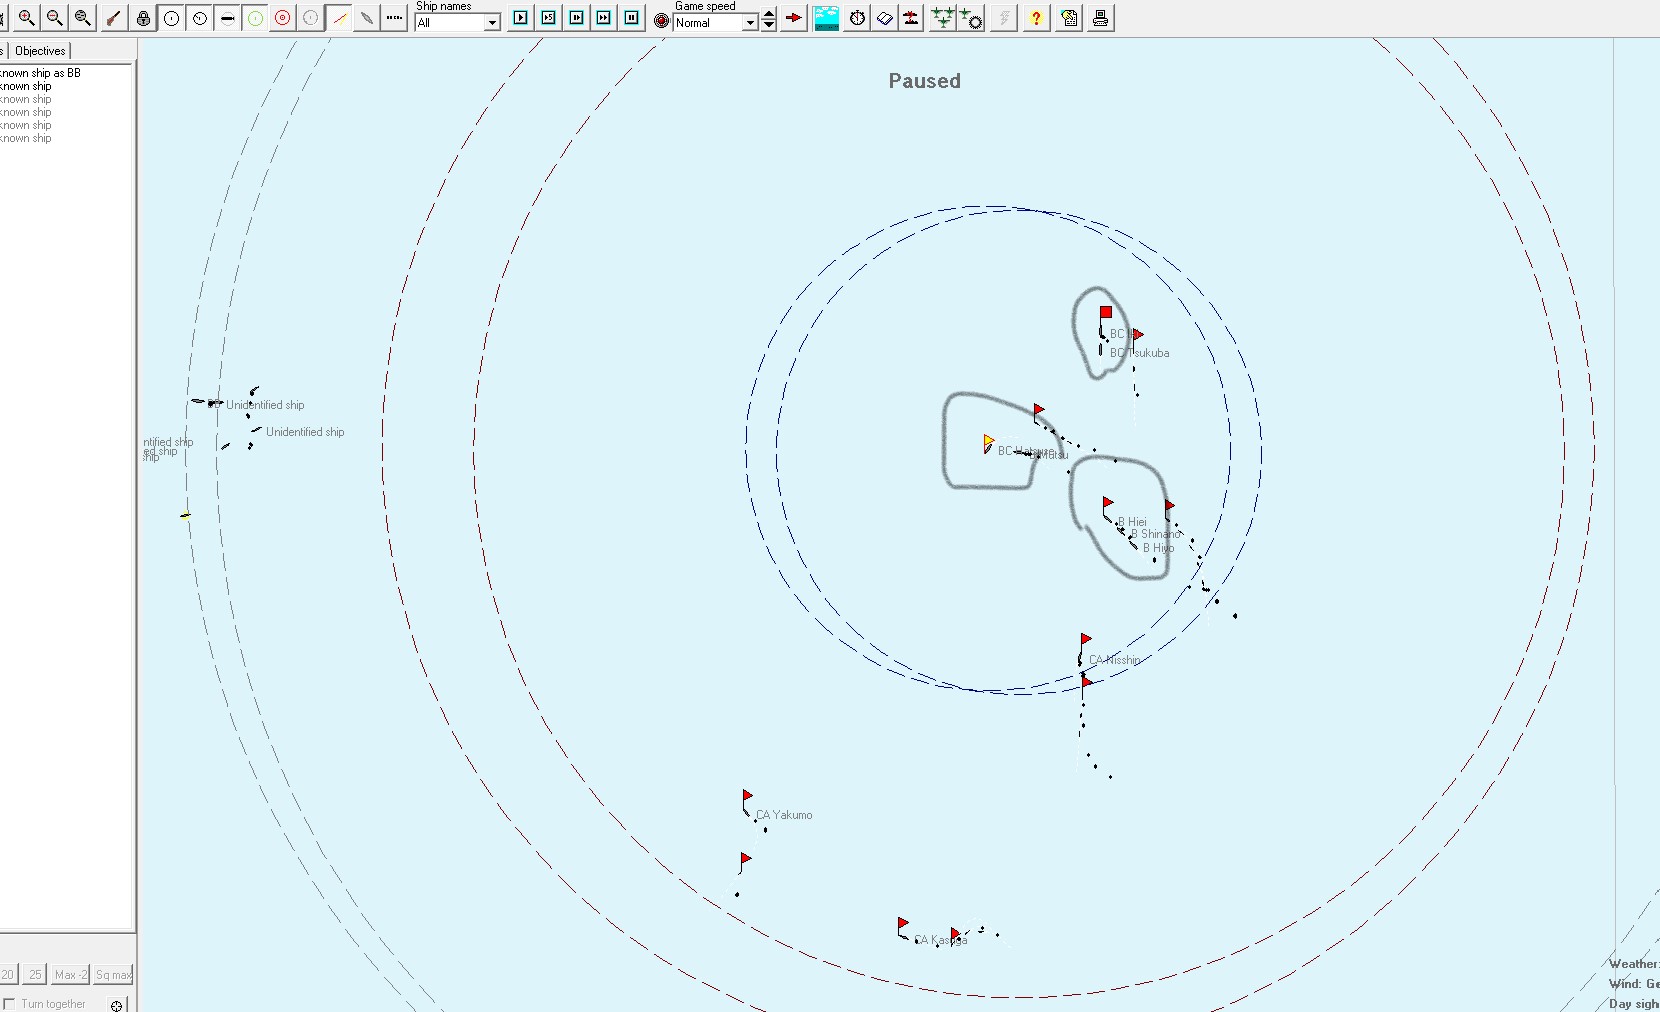
Task: Select the CA Nisshin ship label
Action: coord(1115,660)
